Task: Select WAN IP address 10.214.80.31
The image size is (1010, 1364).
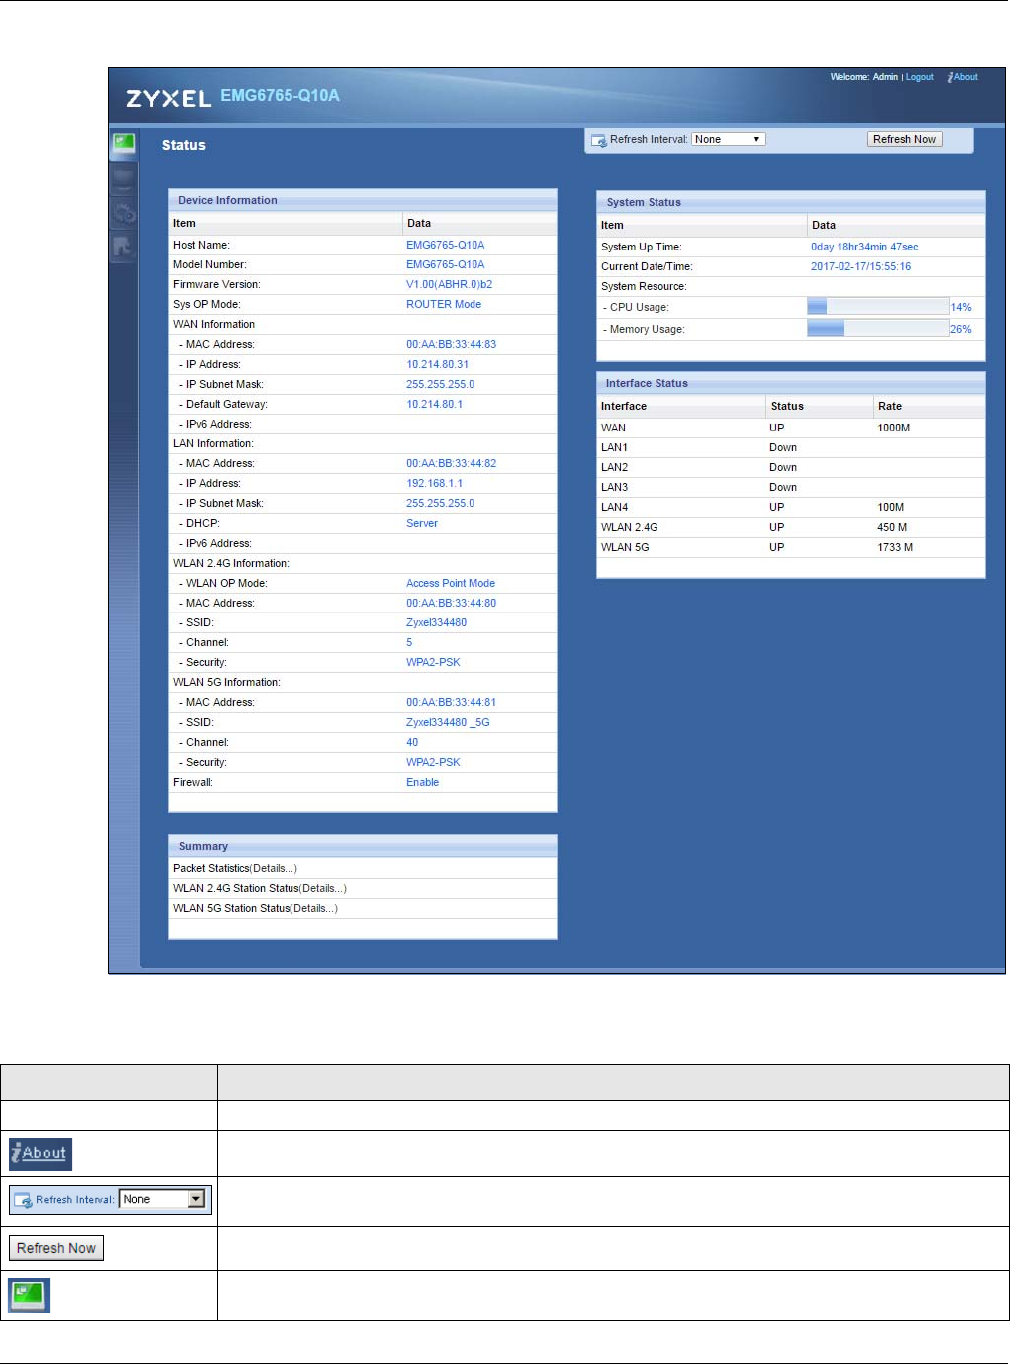Action: coord(437,364)
